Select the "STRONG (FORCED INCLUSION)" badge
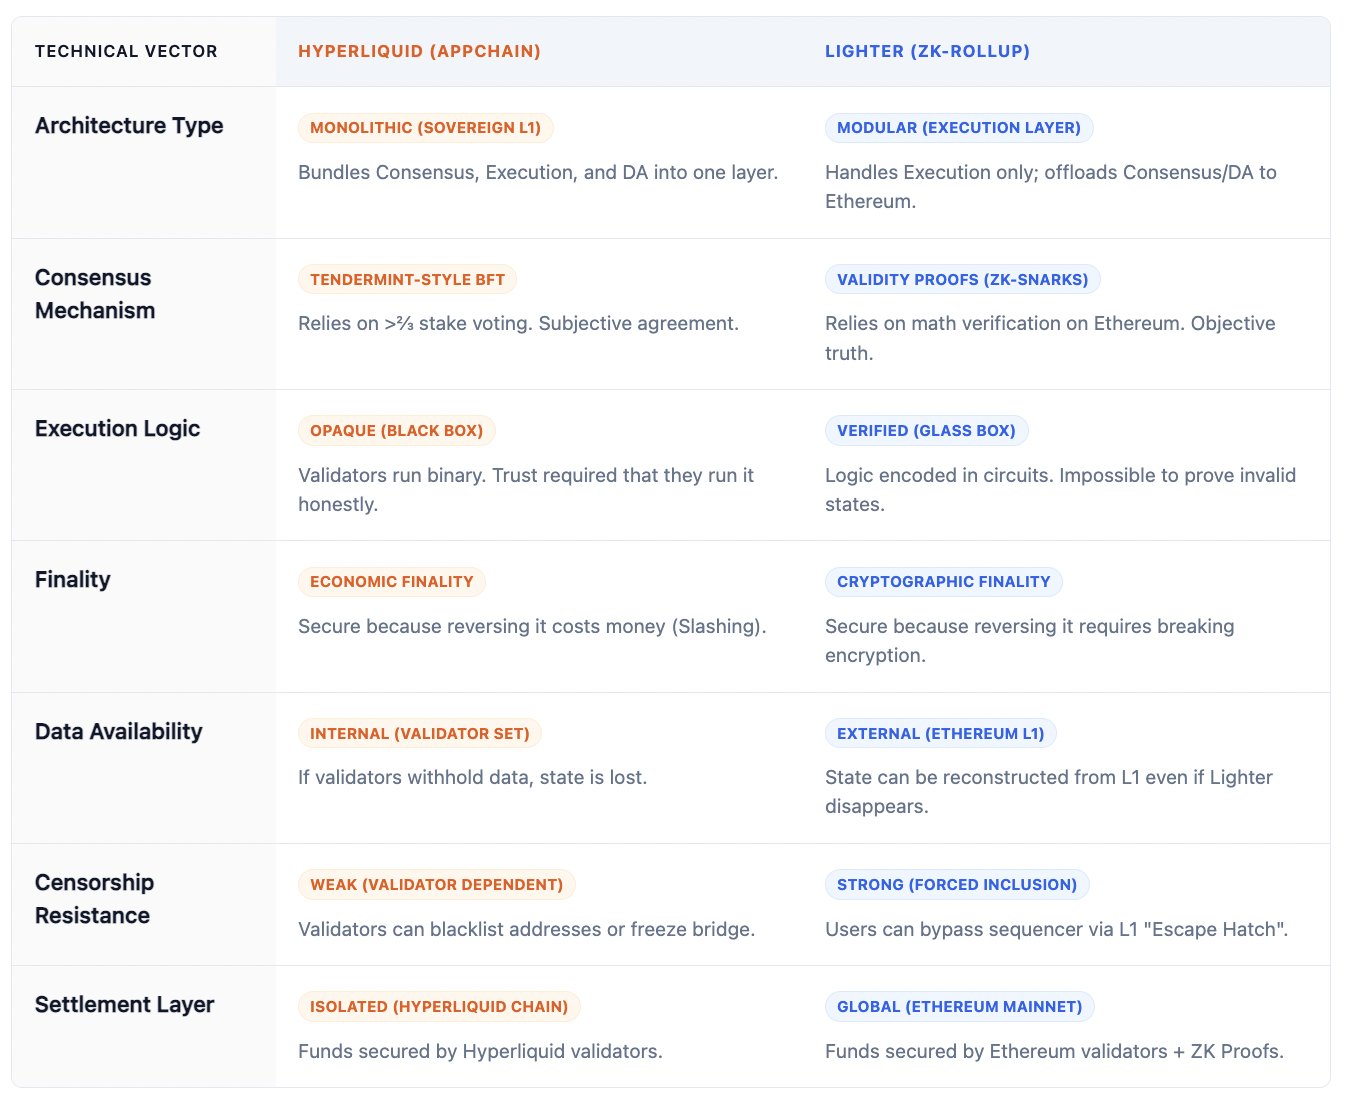Image resolution: width=1346 pixels, height=1106 pixels. tap(956, 885)
